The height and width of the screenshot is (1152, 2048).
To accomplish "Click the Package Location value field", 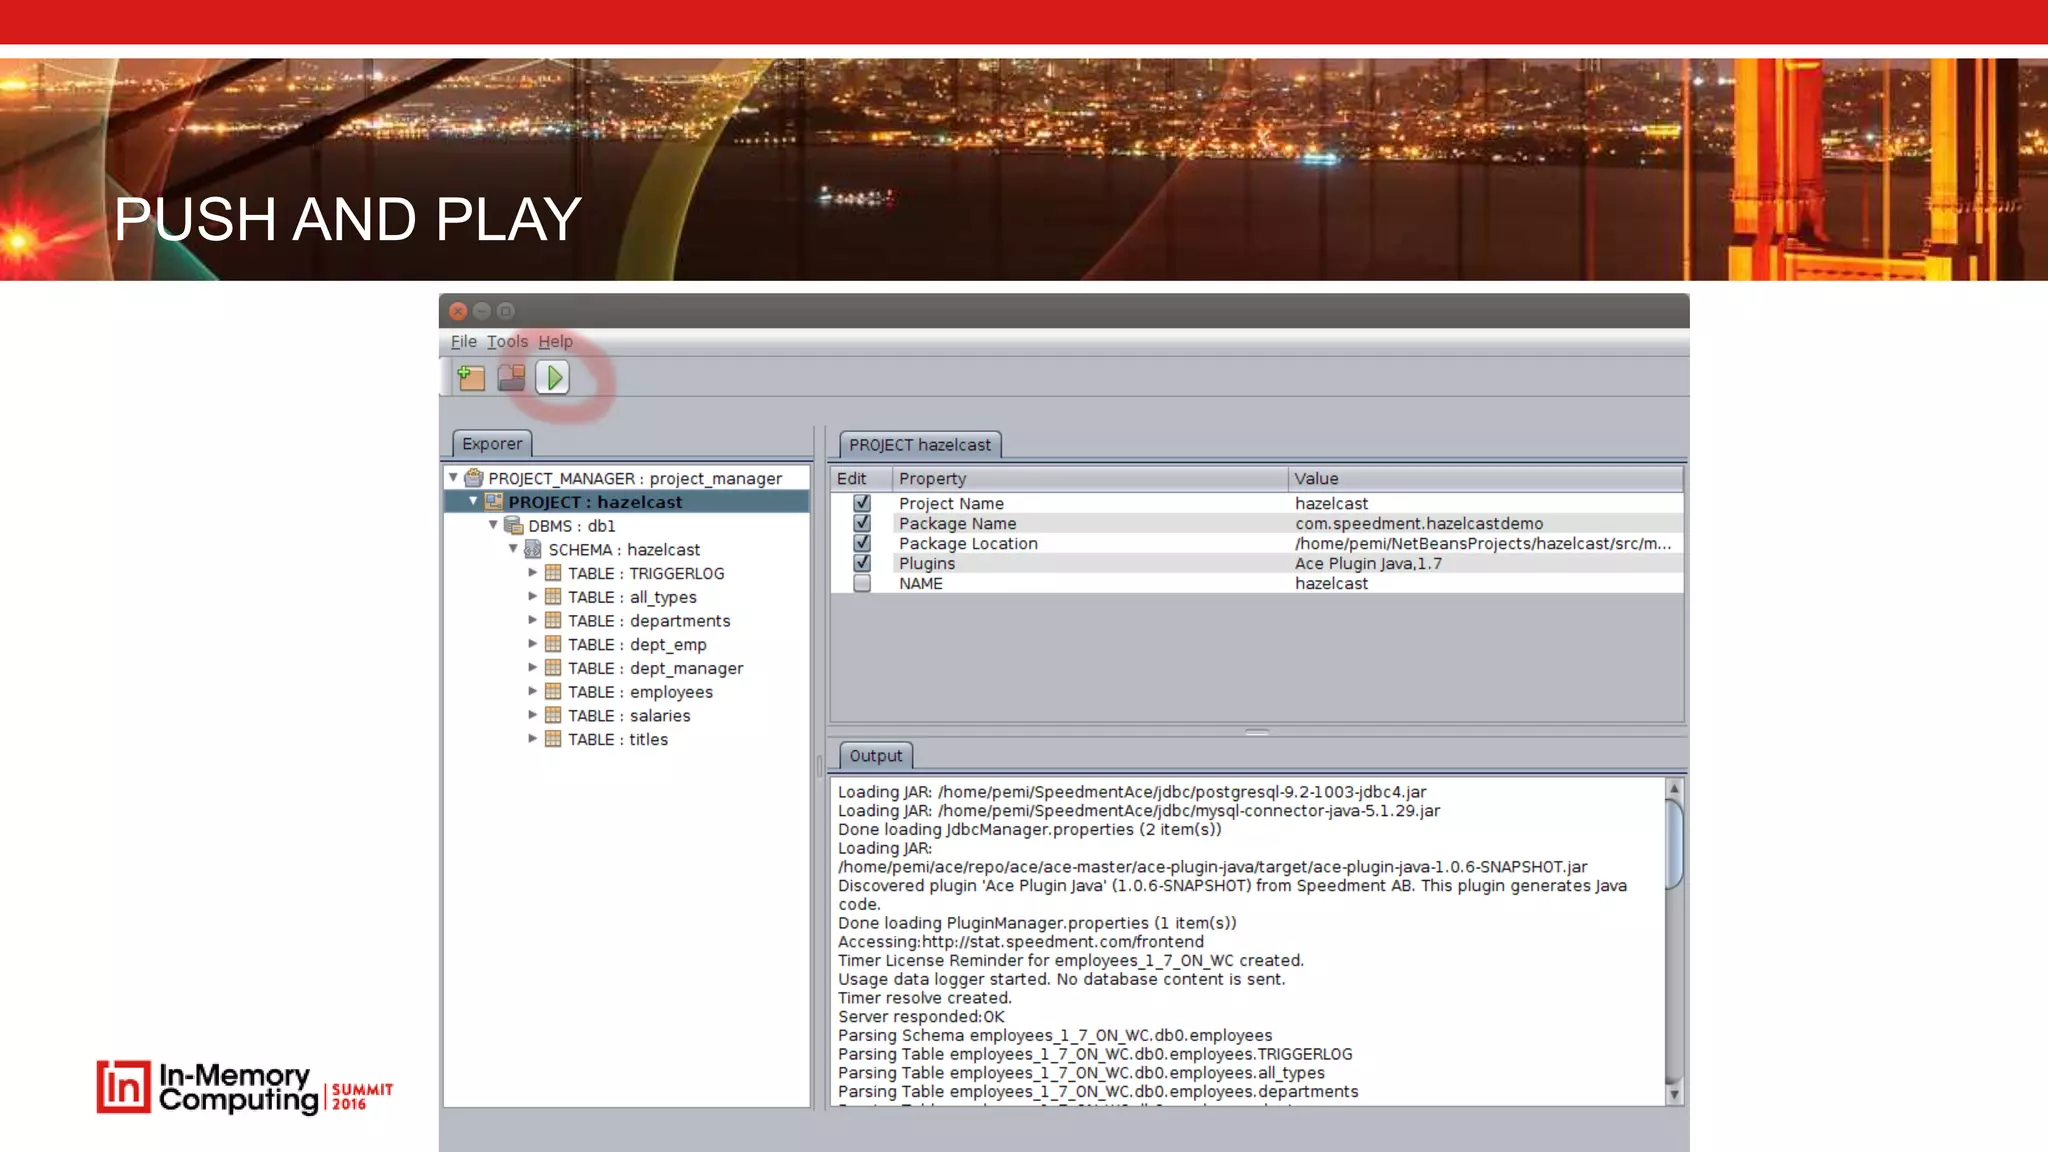I will [1482, 543].
